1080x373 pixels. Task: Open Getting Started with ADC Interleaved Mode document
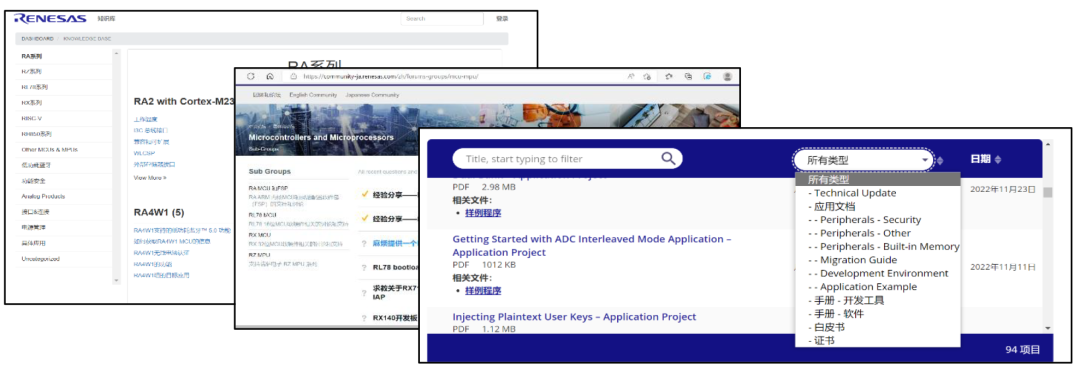[592, 246]
